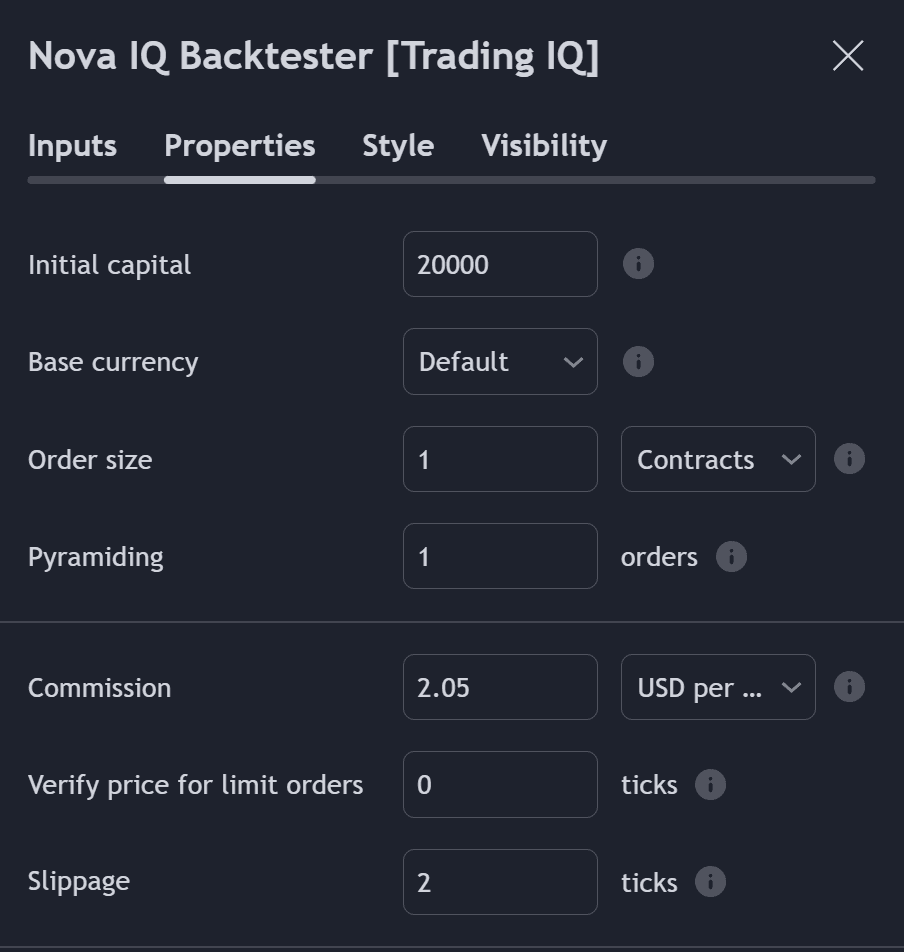This screenshot has height=952, width=904.
Task: Click the Verify price ticks info icon
Action: pyautogui.click(x=710, y=784)
